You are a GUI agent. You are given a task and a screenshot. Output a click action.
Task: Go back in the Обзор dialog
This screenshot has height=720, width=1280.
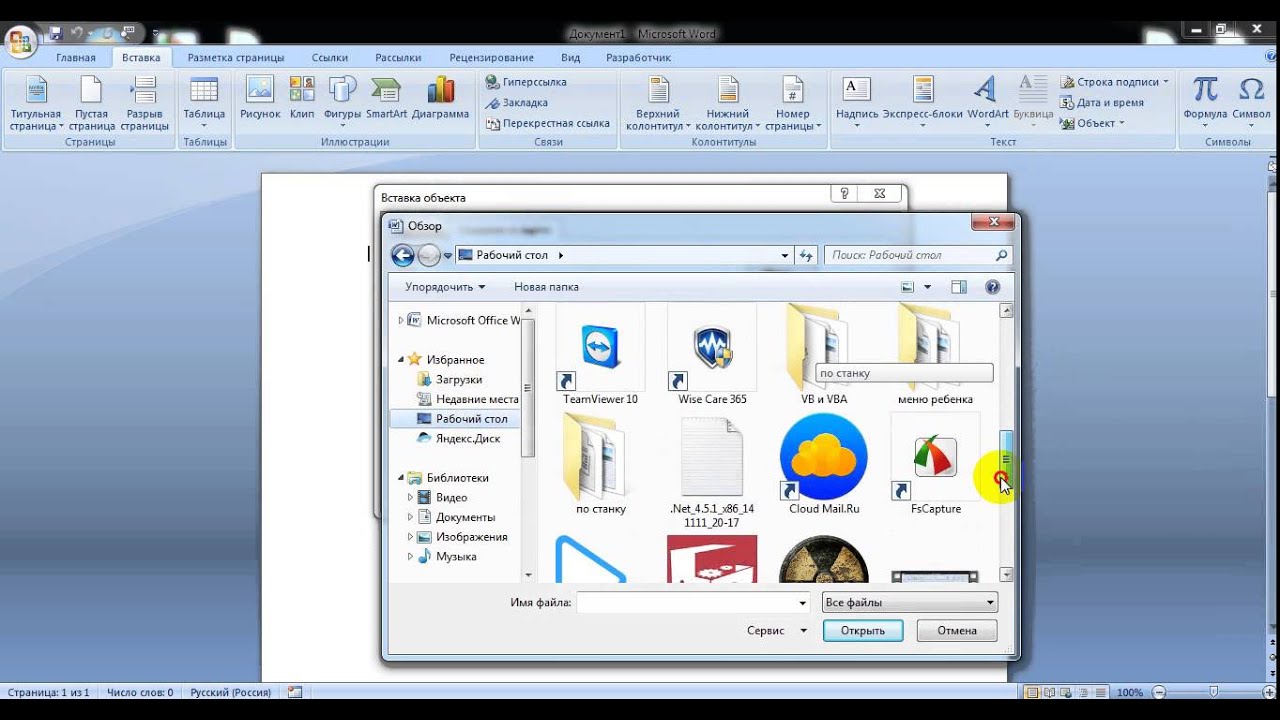403,255
